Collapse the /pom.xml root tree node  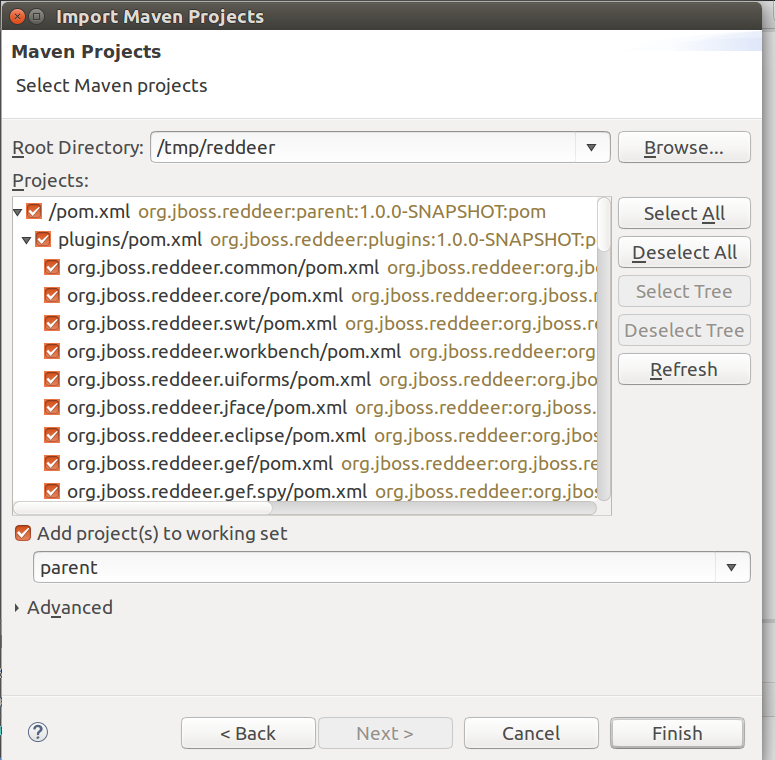(x=18, y=212)
